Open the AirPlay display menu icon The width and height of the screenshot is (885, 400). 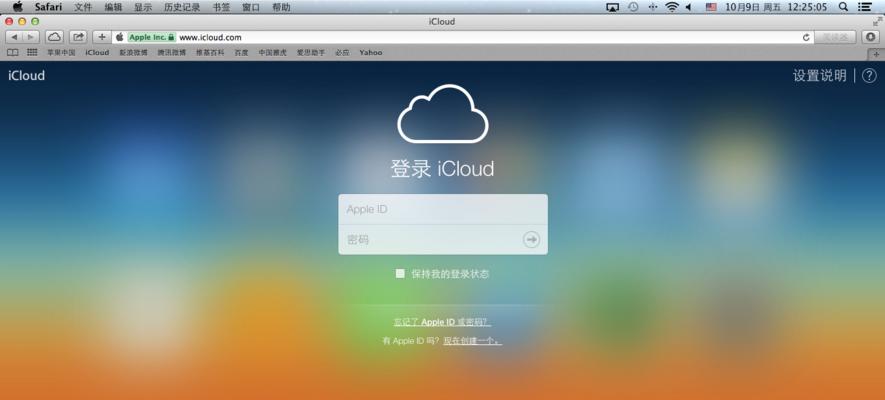click(612, 7)
